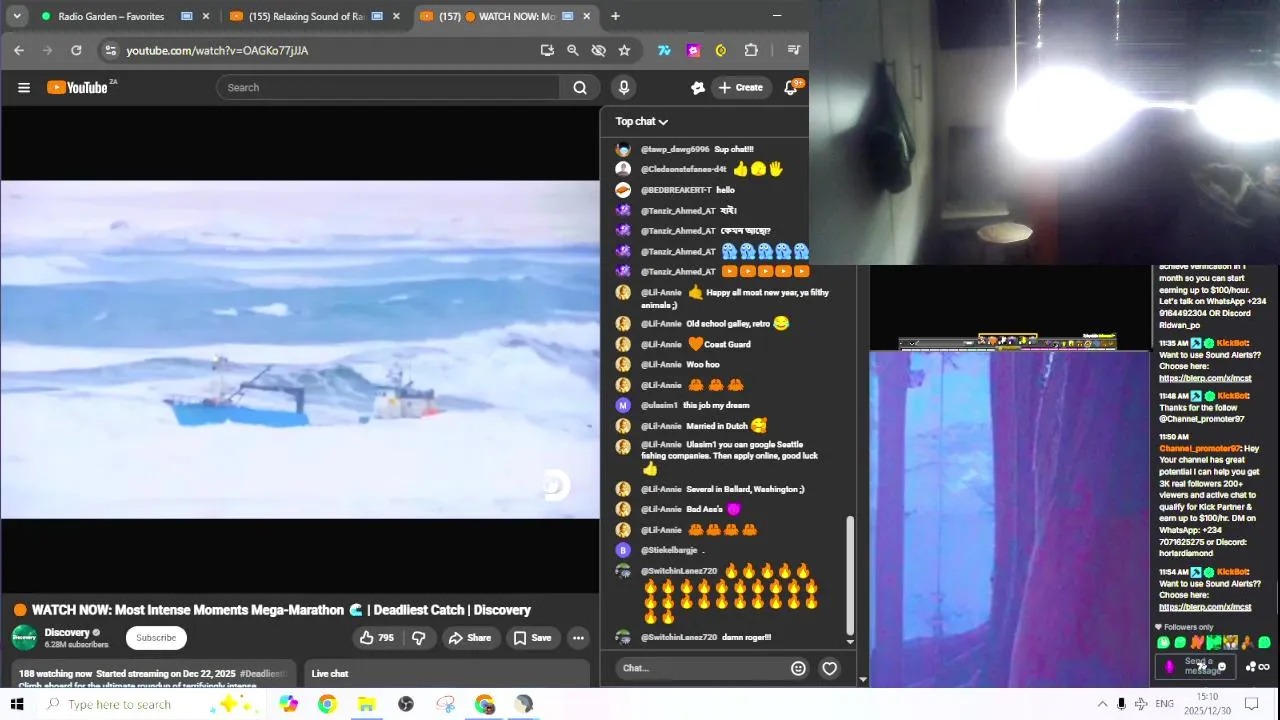Click the Deadliest Catch video player
Screen dimensions: 1280x720
coord(300,350)
